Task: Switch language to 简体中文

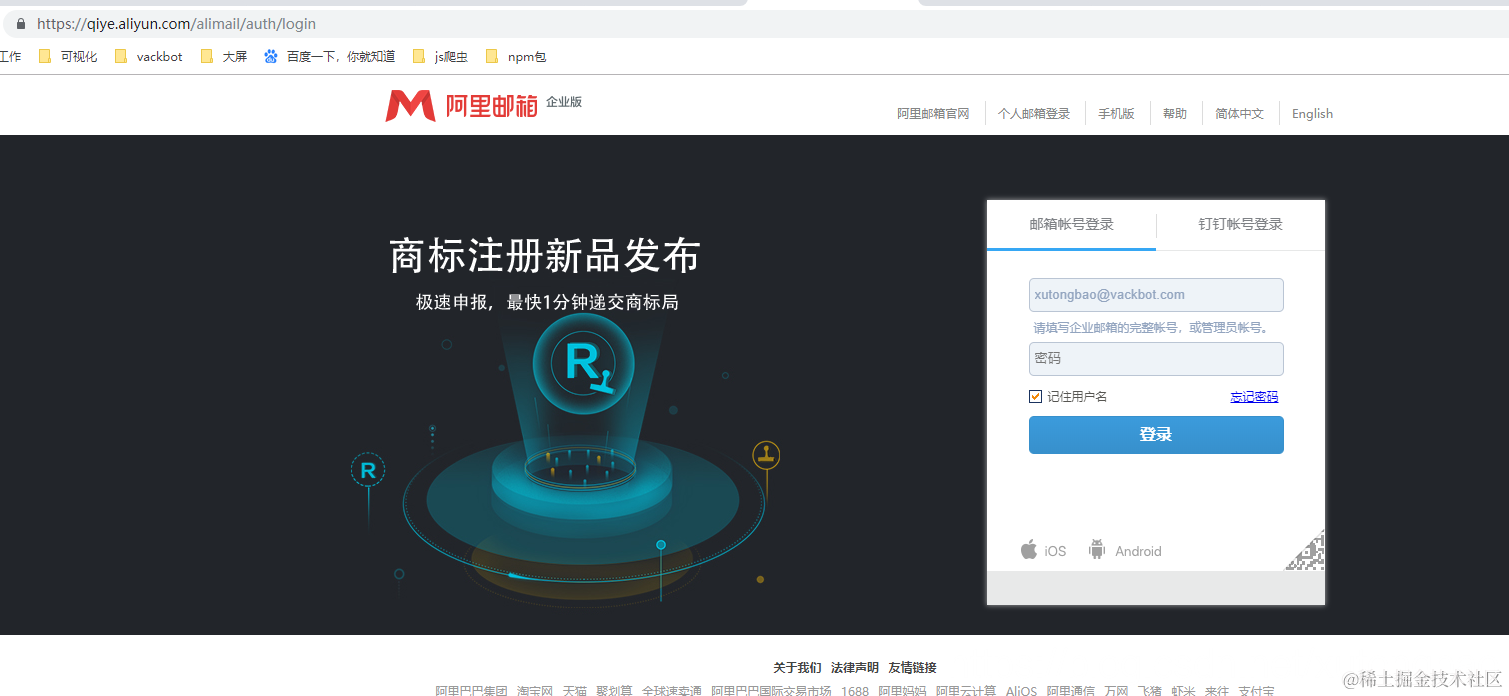Action: pyautogui.click(x=1240, y=114)
